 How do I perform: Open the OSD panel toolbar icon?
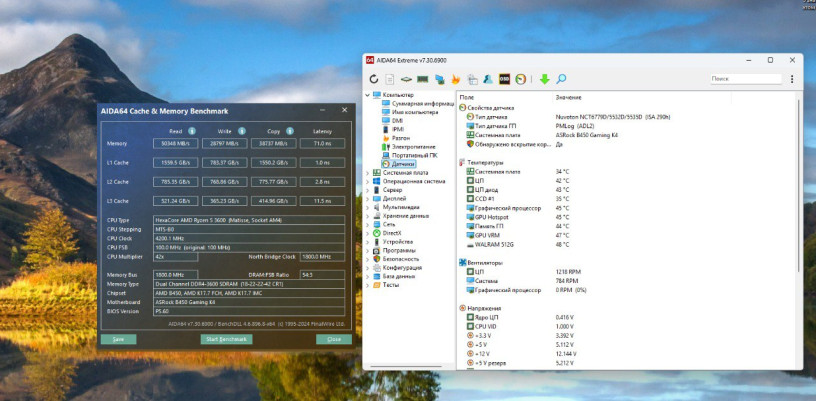(x=504, y=79)
